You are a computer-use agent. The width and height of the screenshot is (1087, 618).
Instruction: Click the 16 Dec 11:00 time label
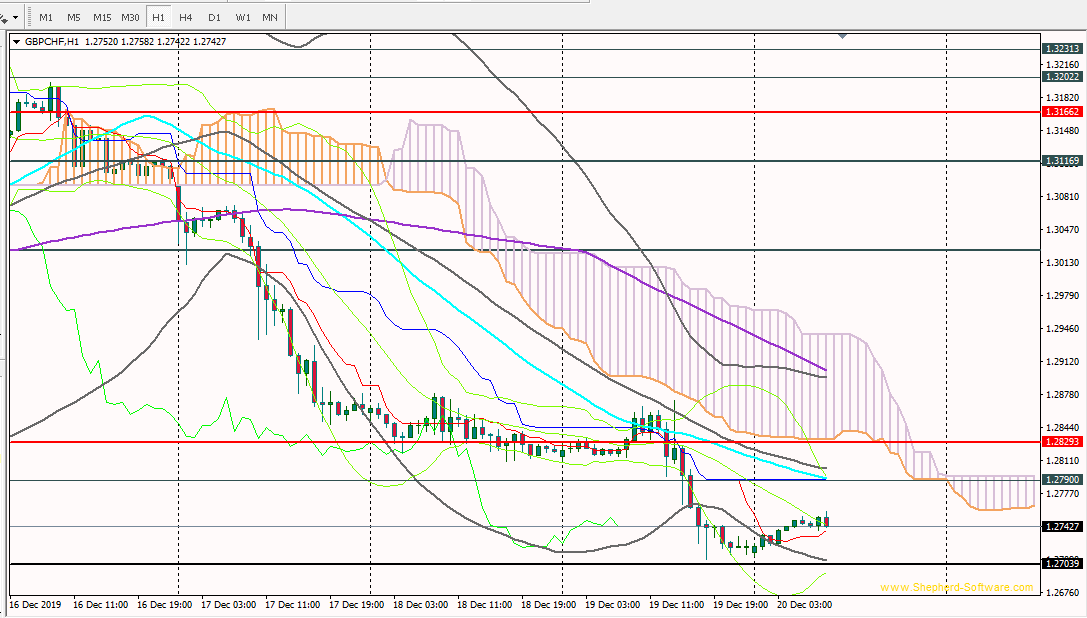pyautogui.click(x=101, y=605)
